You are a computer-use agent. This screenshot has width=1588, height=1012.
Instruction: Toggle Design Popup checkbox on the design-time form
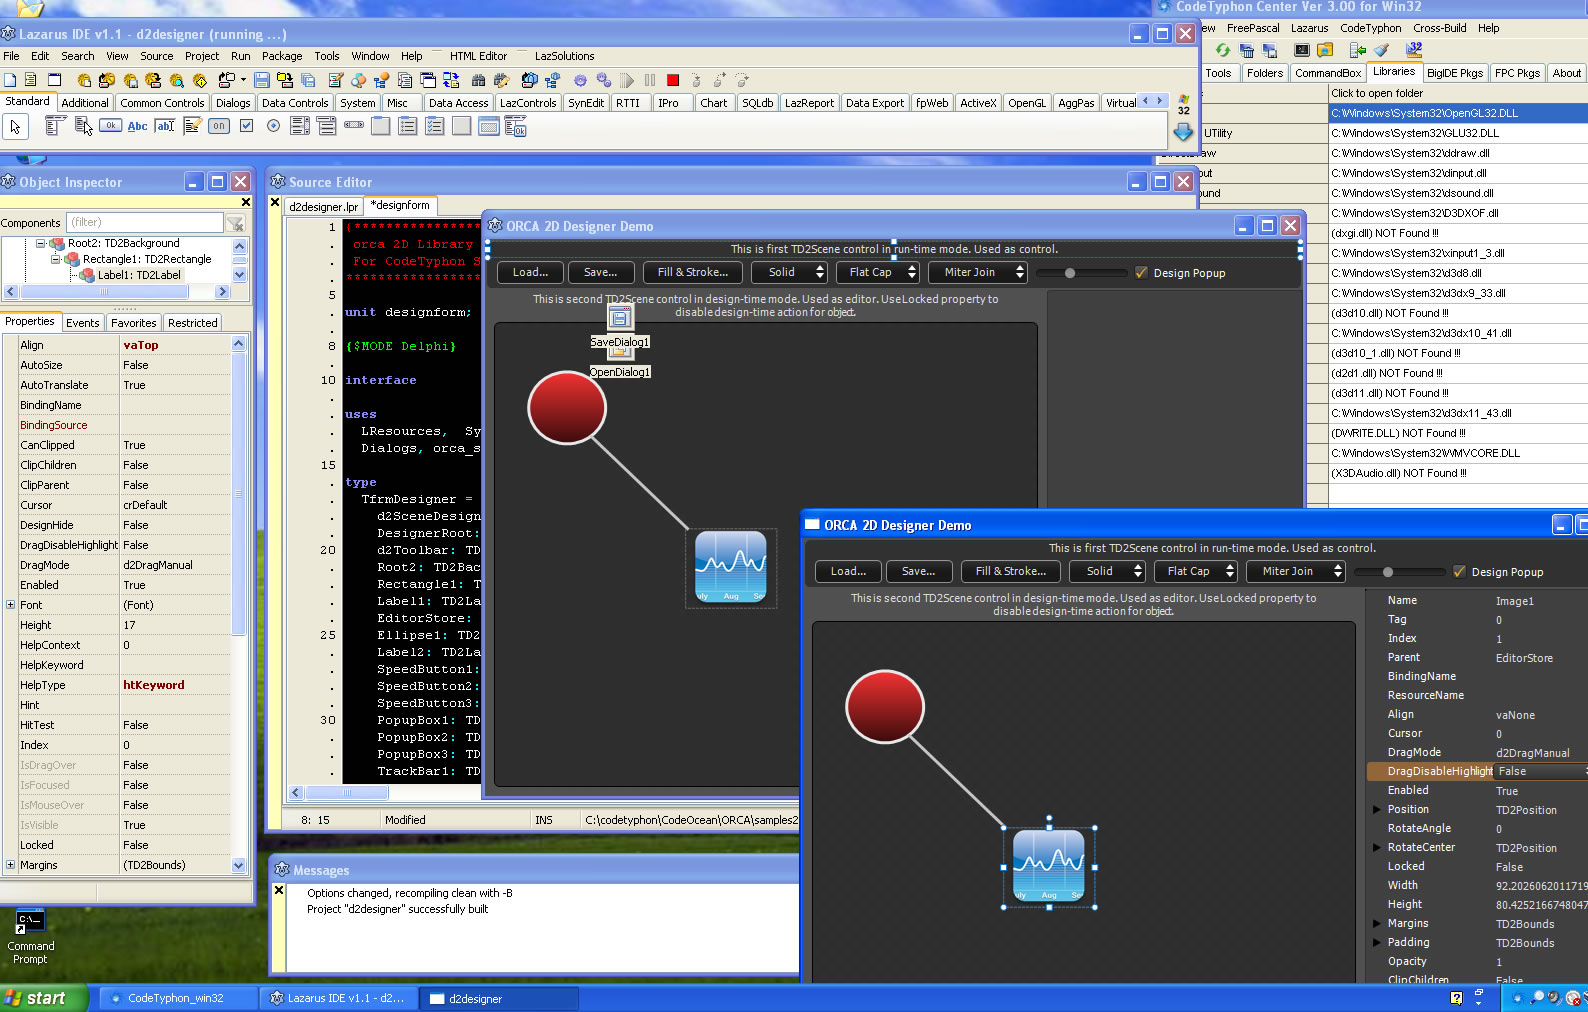(1141, 272)
